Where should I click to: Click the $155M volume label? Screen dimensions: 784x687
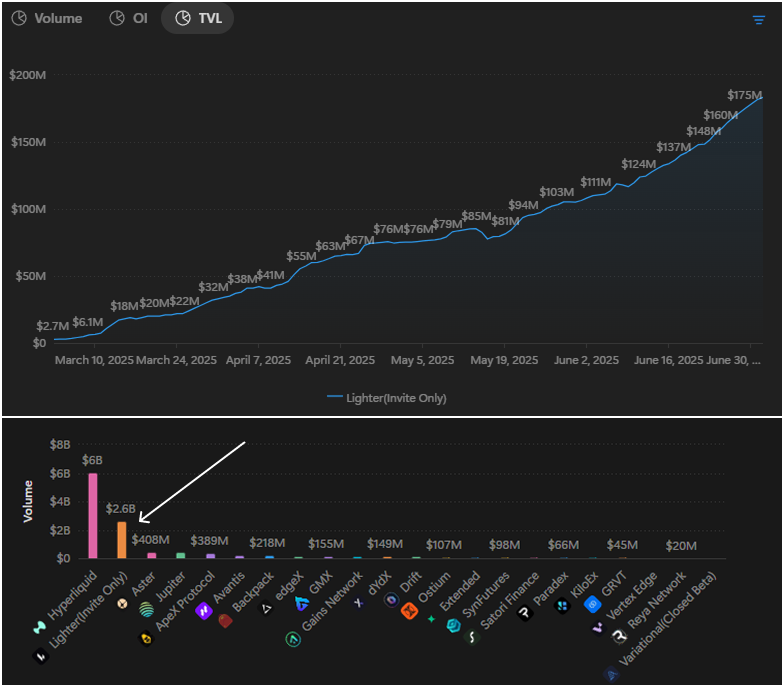pyautogui.click(x=326, y=544)
